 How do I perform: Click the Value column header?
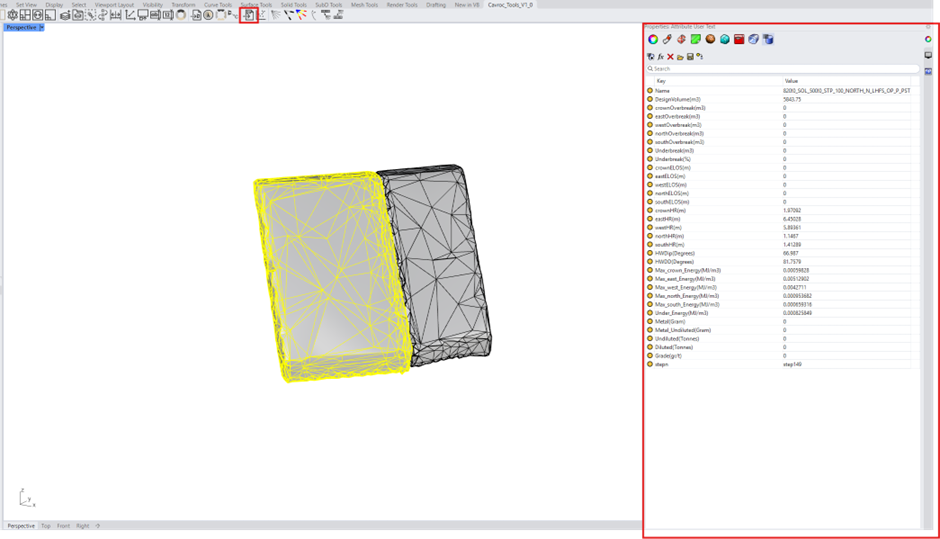(791, 81)
